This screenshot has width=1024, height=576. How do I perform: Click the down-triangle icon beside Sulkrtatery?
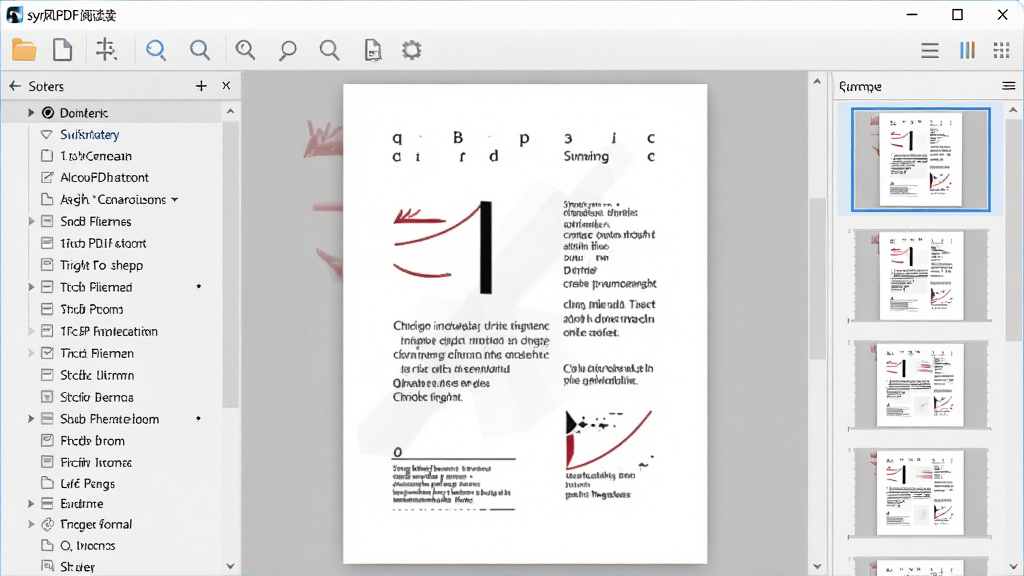[46, 135]
